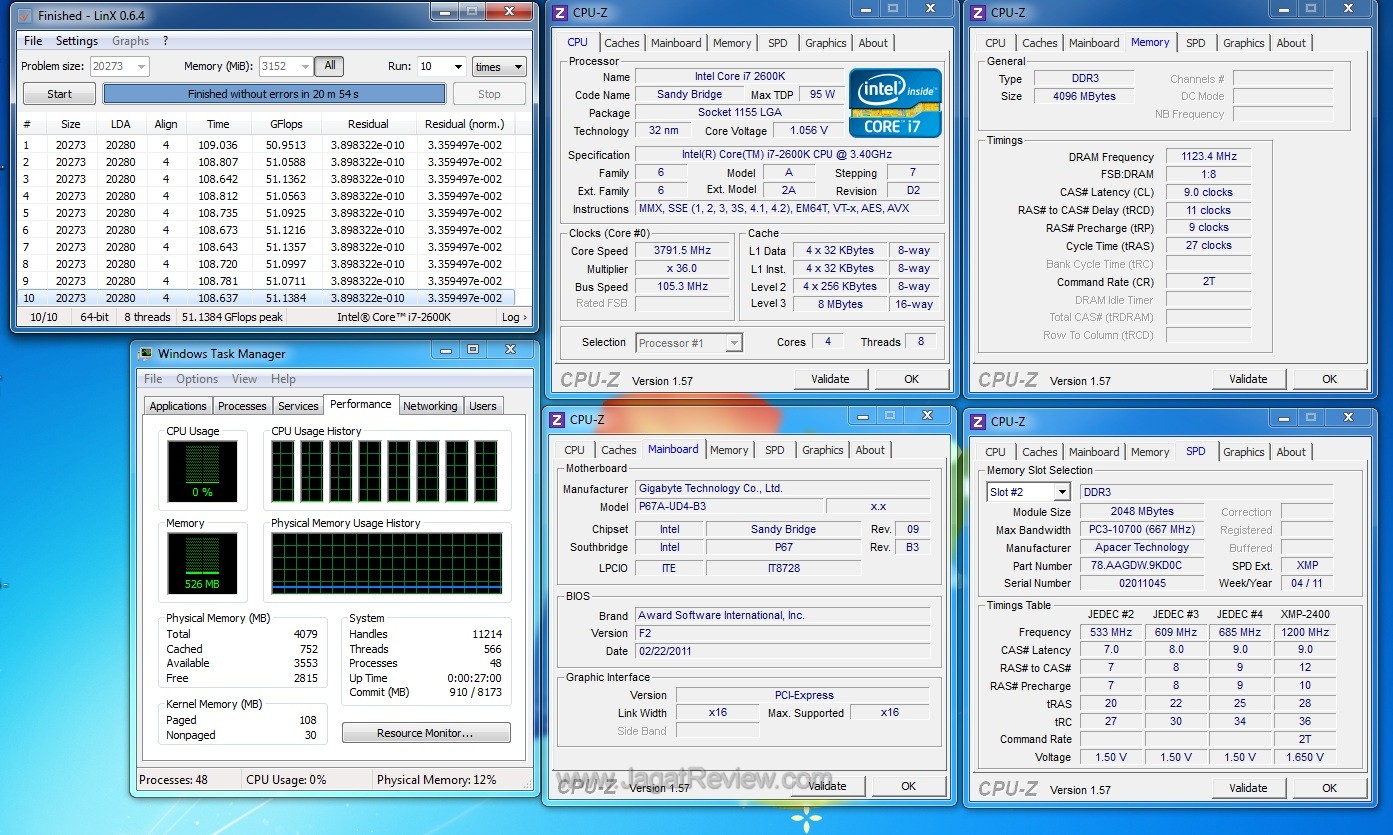Click the green Memory usage gauge
Screen dimensions: 1393x835
[x=202, y=563]
